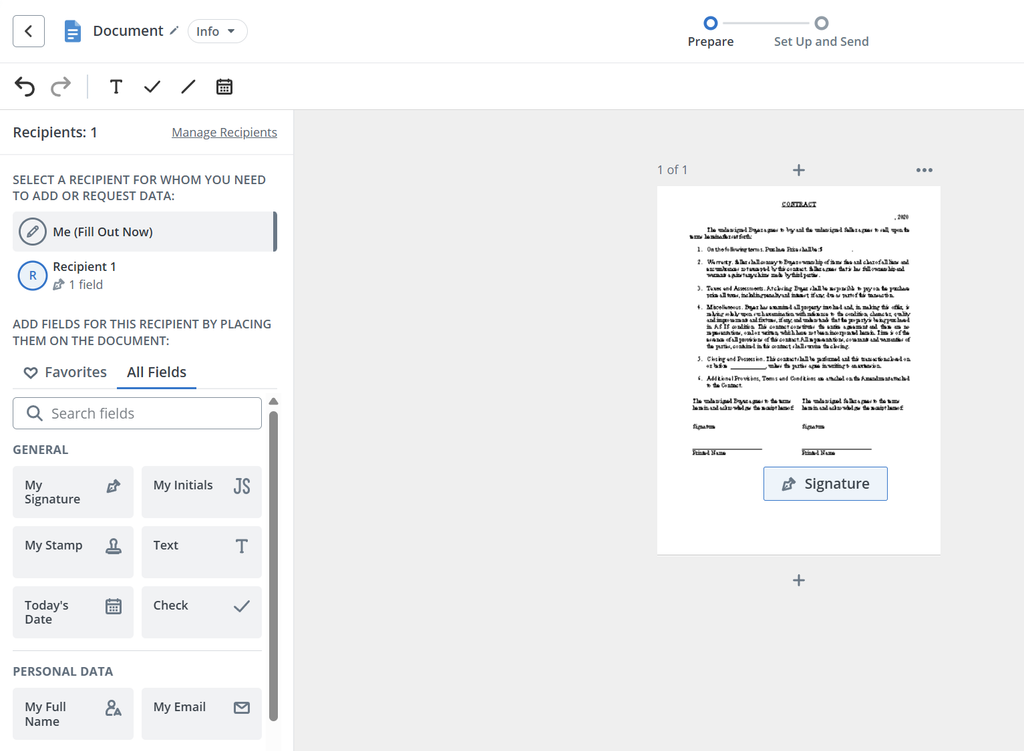Click the magnifier icon in Search fields

pyautogui.click(x=34, y=413)
